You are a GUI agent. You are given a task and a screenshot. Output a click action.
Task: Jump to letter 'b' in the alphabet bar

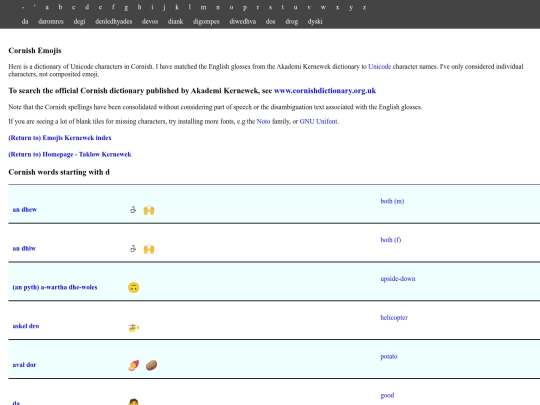point(60,7)
